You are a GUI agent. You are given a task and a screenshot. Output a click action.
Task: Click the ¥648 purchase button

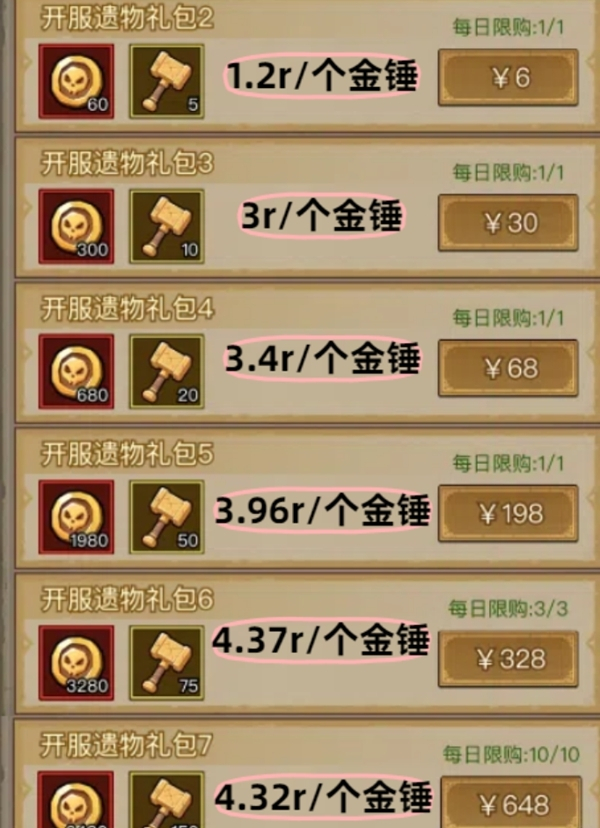(511, 803)
